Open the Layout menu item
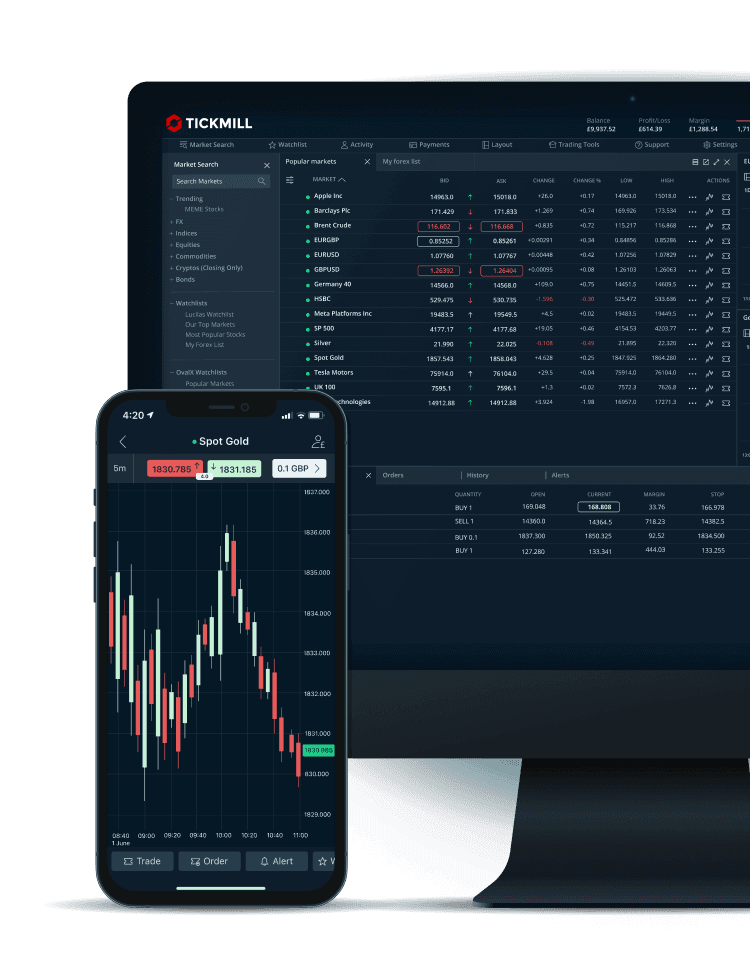 pyautogui.click(x=497, y=144)
